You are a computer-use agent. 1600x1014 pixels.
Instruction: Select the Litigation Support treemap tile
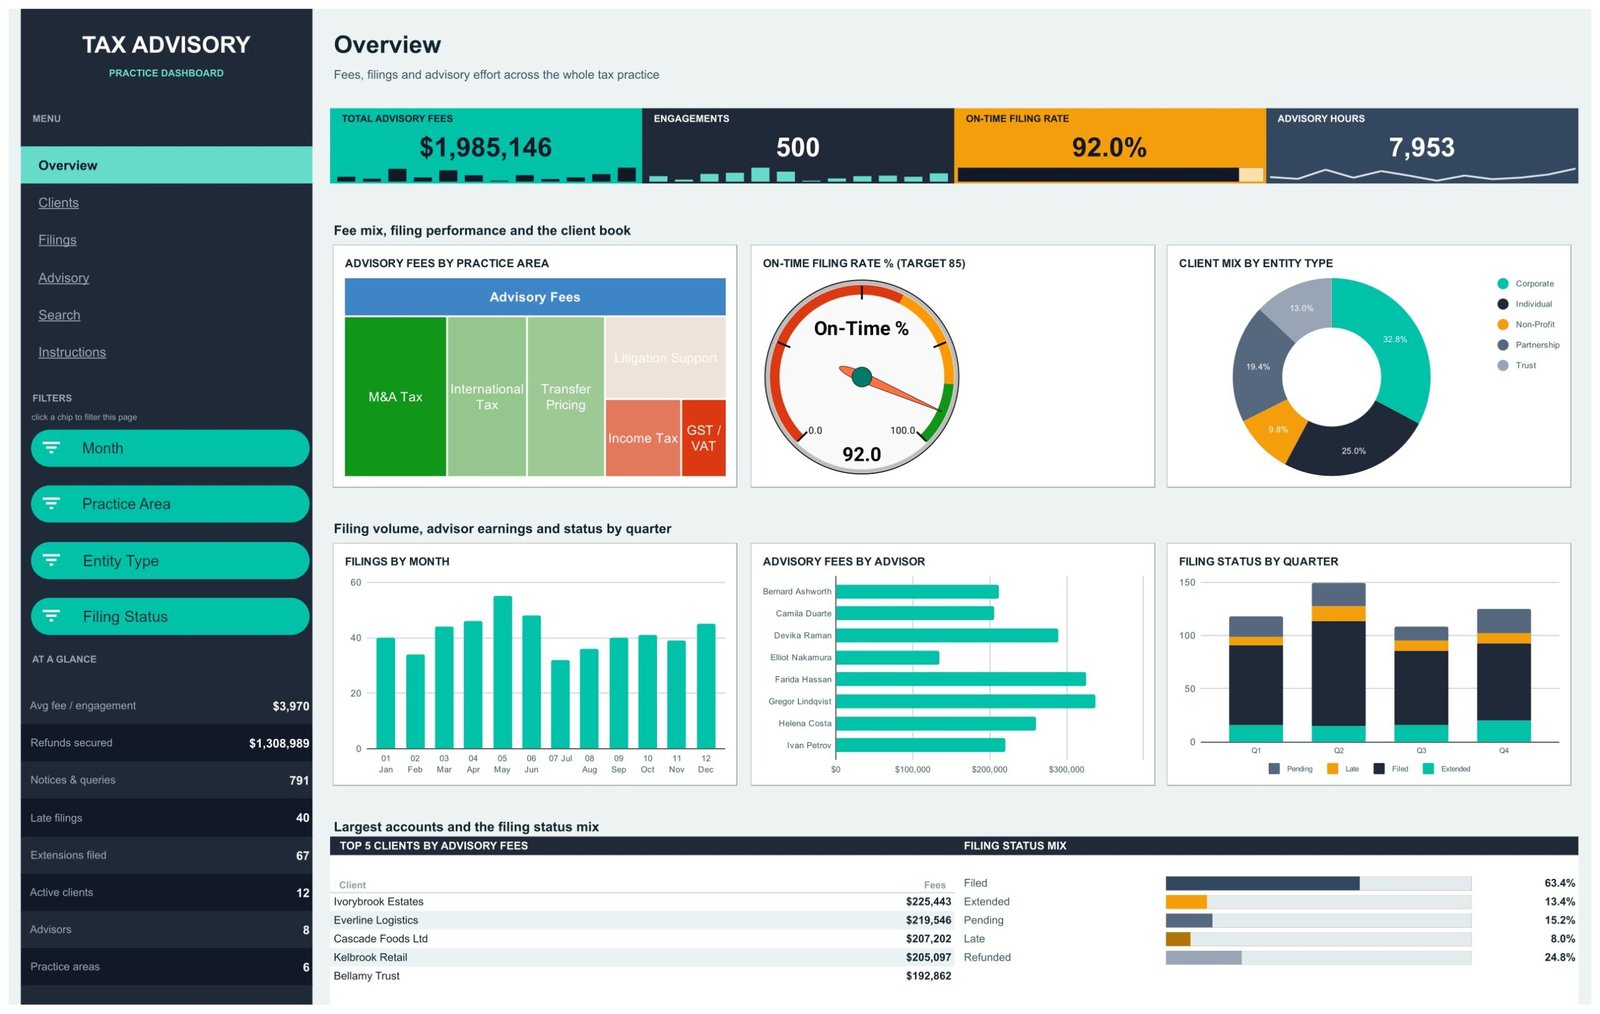pos(665,358)
